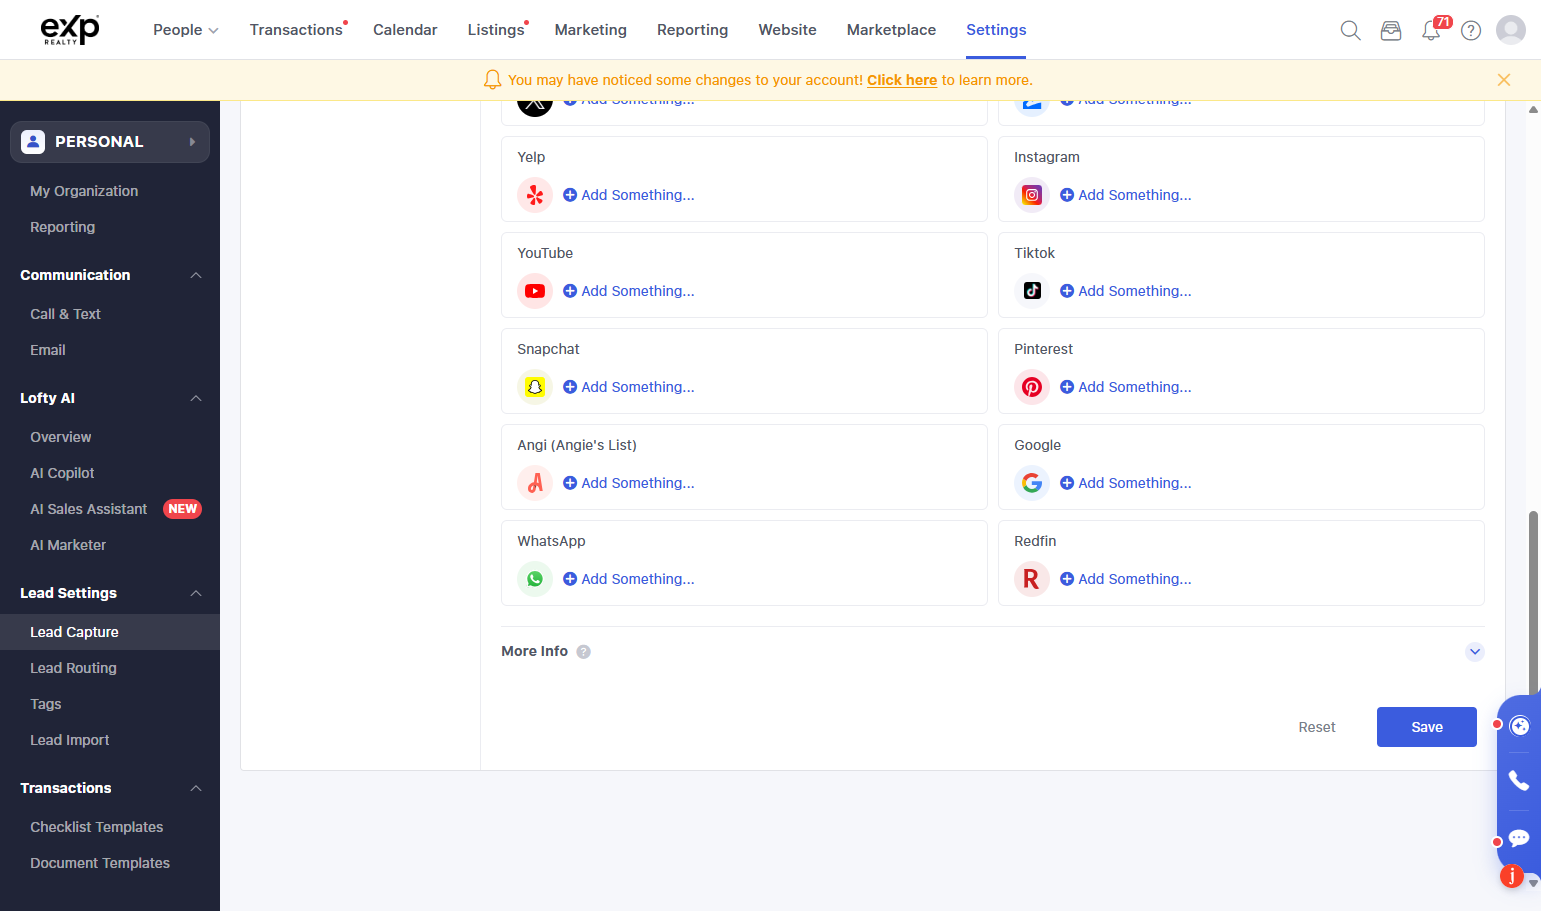
Task: Expand the More Info section chevron
Action: tap(1475, 652)
